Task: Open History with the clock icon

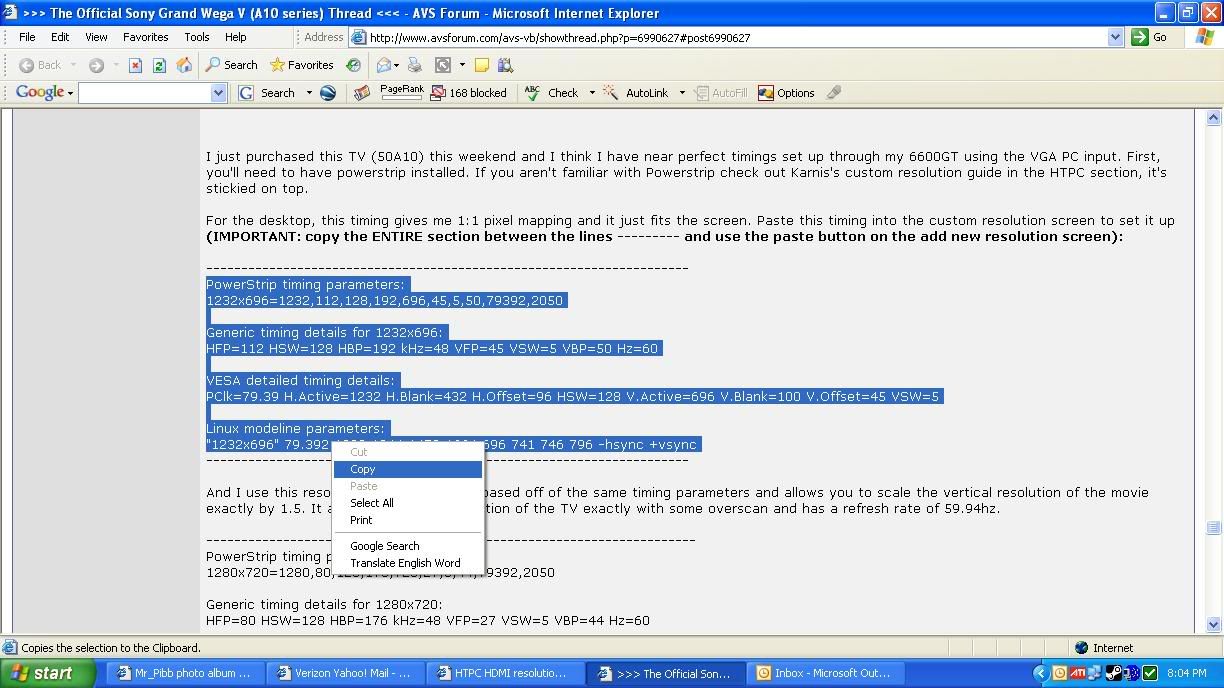Action: 353,65
